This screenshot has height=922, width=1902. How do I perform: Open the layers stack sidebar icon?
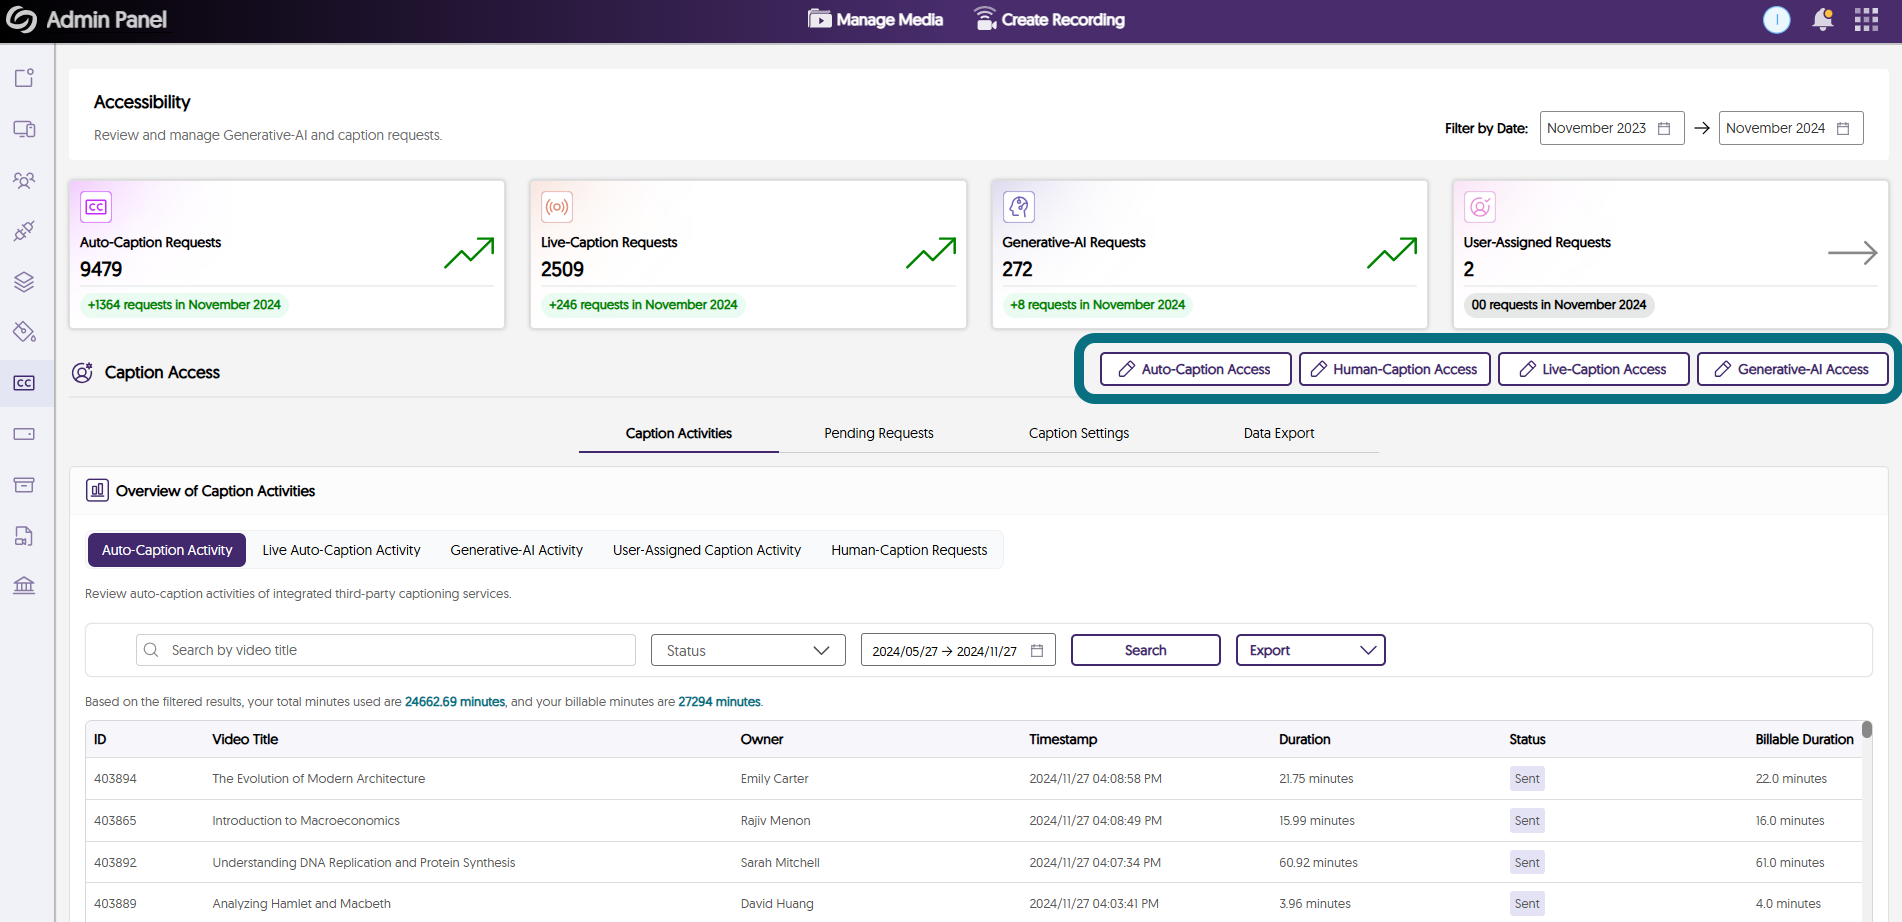[x=24, y=282]
